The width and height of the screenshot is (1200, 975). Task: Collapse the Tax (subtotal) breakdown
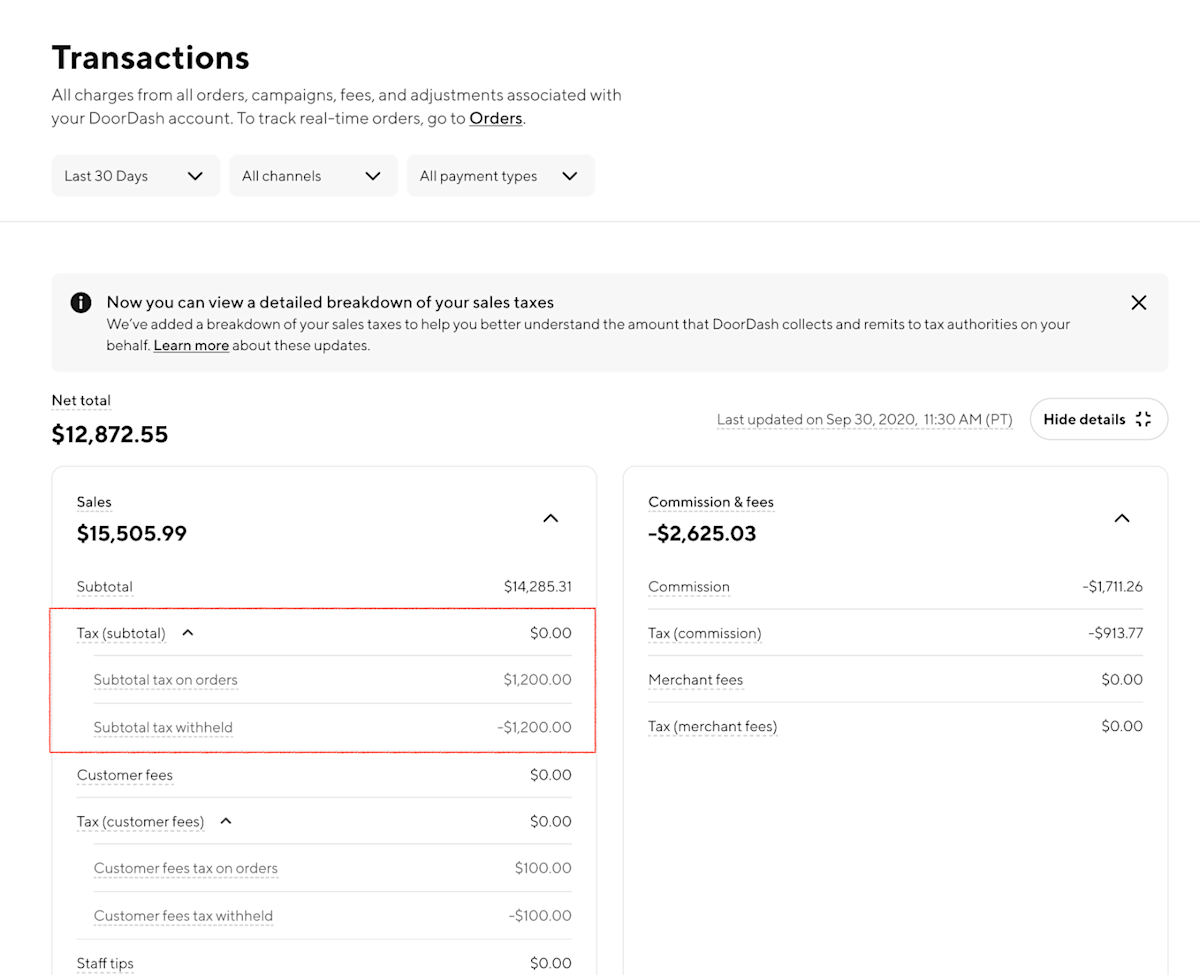186,632
